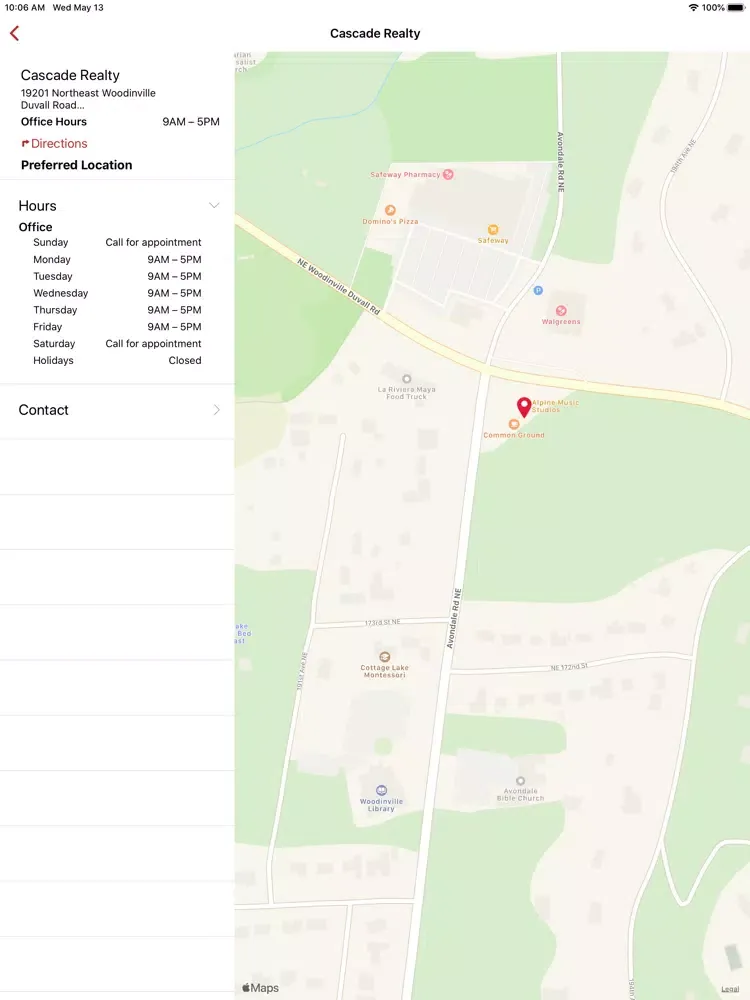Viewport: 750px width, 1000px height.
Task: Expand the Contact section chevron
Action: pyautogui.click(x=216, y=410)
